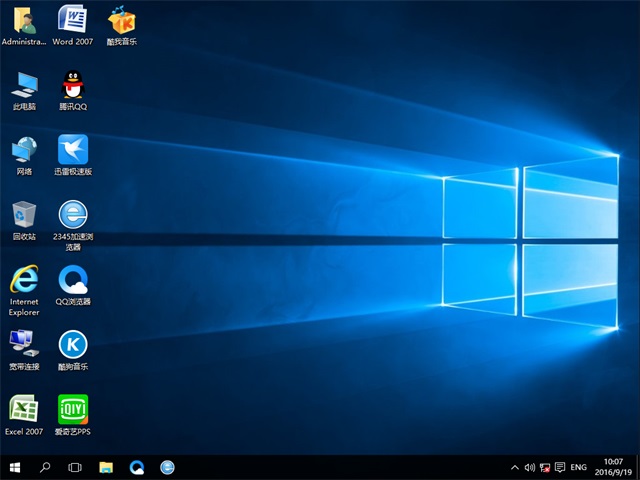Screen dimensions: 640x480
Task: Open the Windows Start menu
Action: [15, 467]
